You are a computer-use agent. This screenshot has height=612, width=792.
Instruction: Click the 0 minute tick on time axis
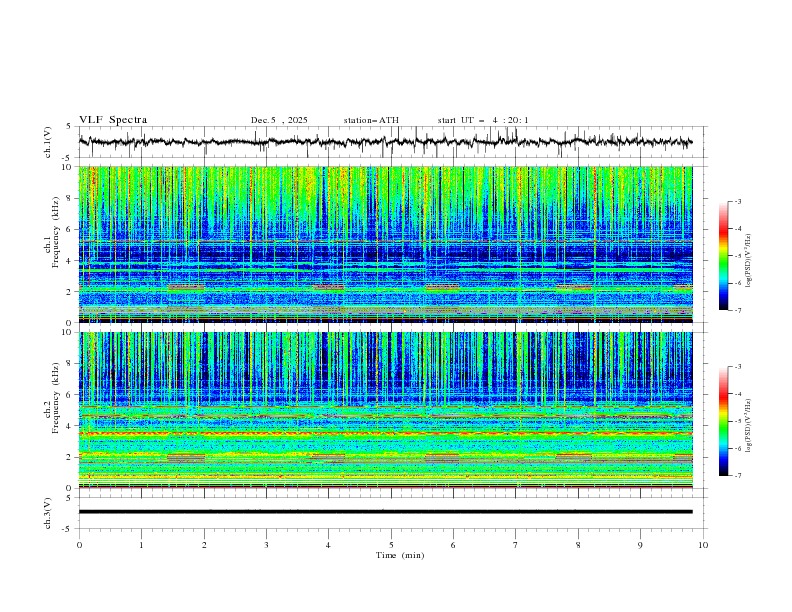coord(79,544)
